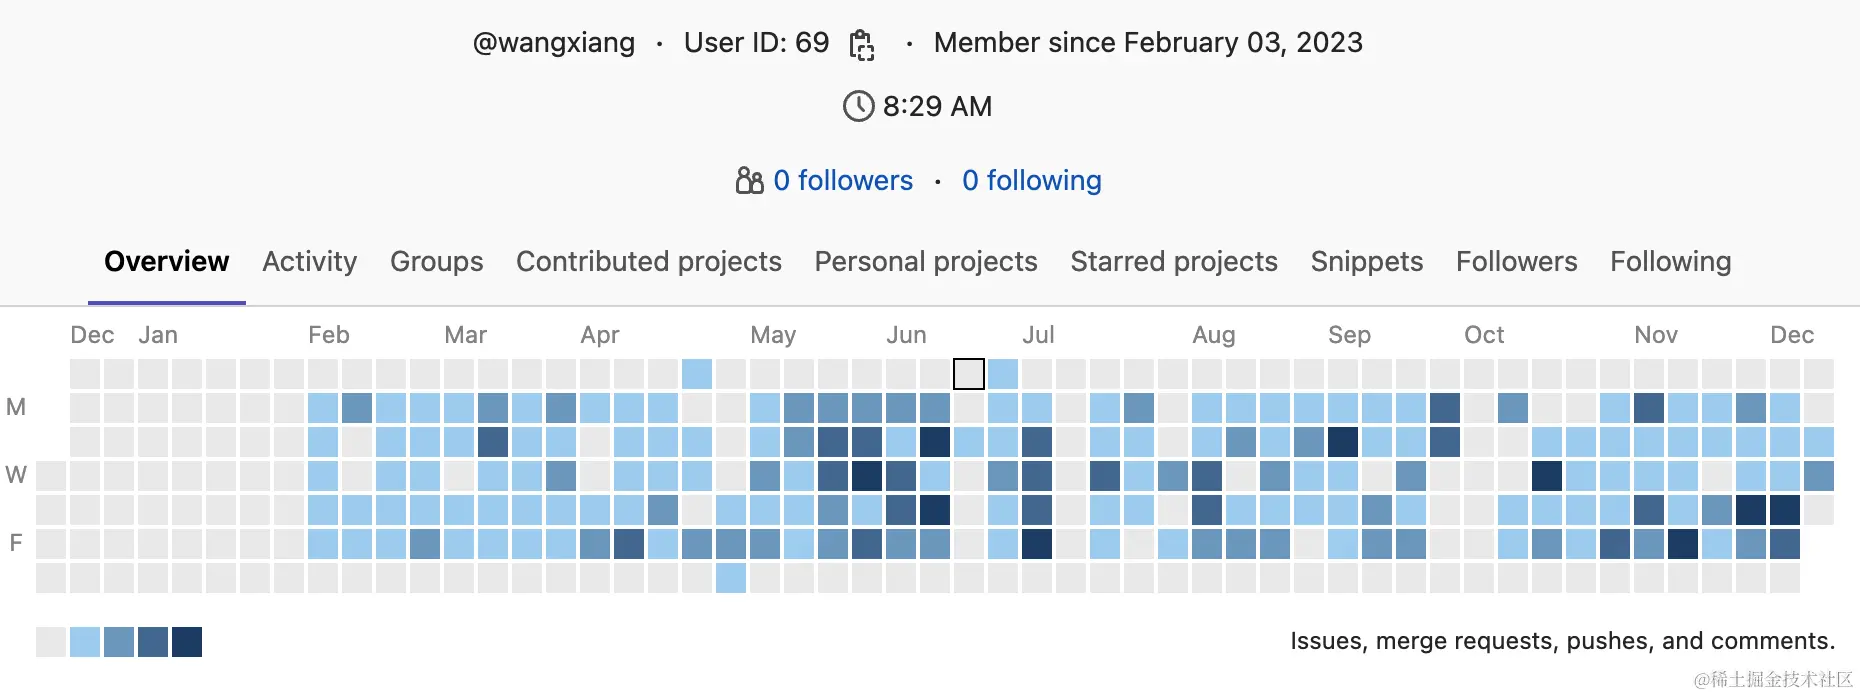Open the Following tab

1670,262
